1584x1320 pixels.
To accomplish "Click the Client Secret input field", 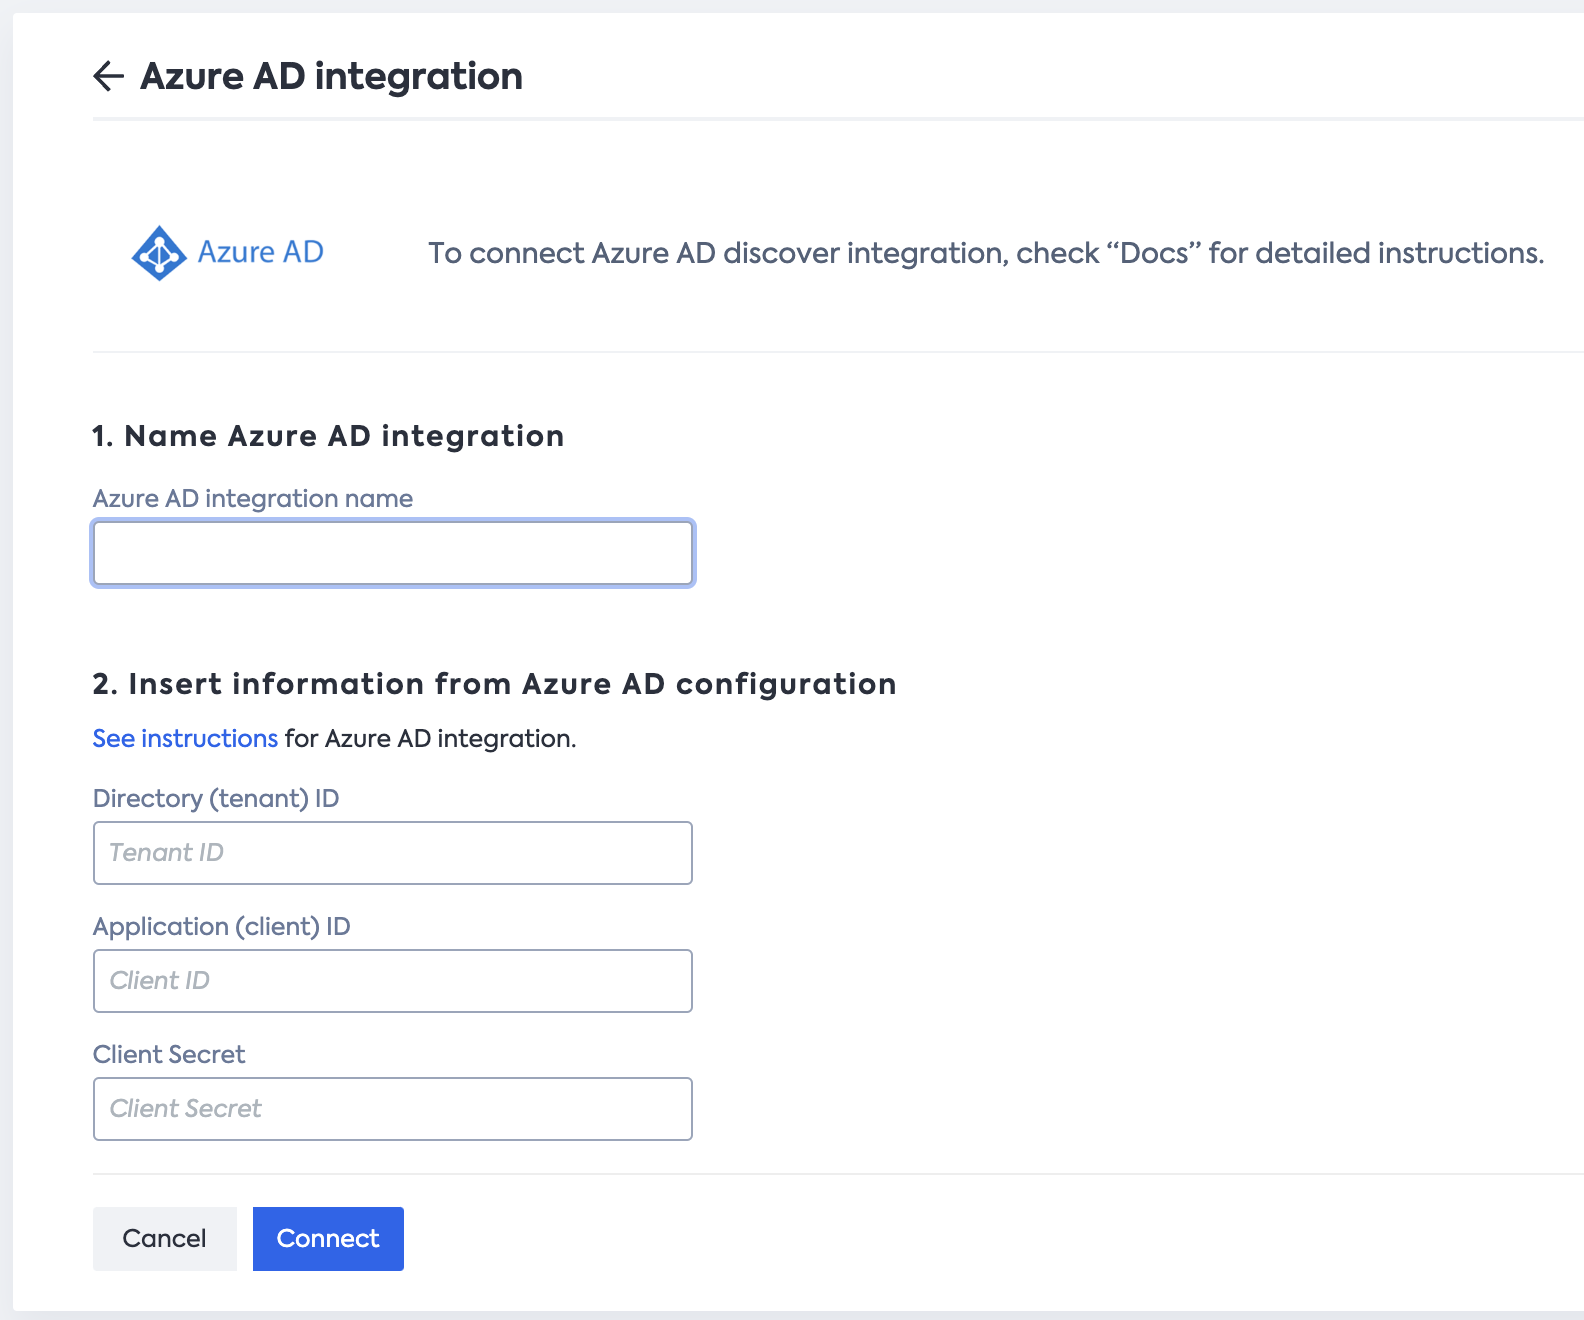I will click(393, 1109).
